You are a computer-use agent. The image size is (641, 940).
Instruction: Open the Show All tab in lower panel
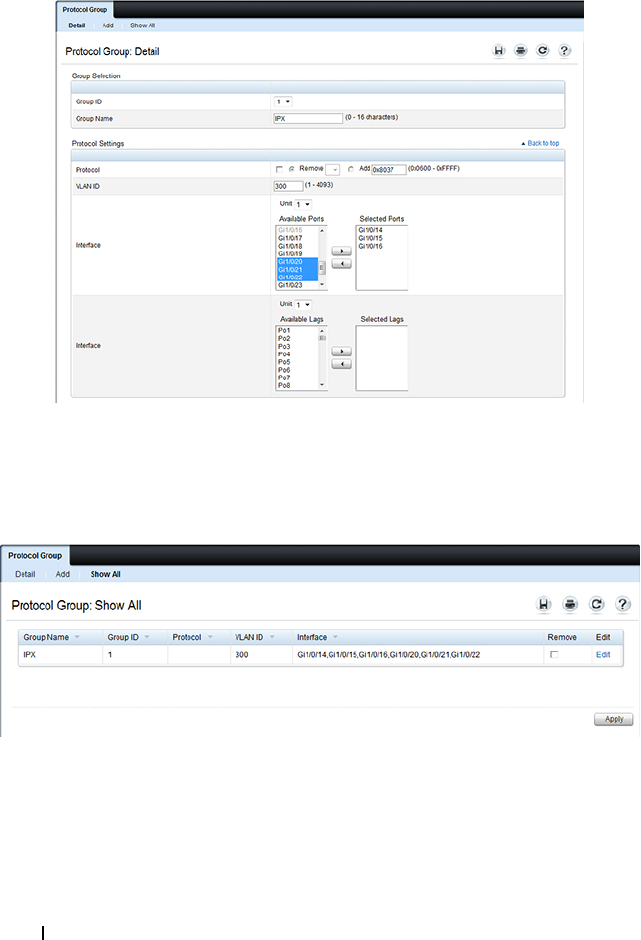tap(106, 574)
